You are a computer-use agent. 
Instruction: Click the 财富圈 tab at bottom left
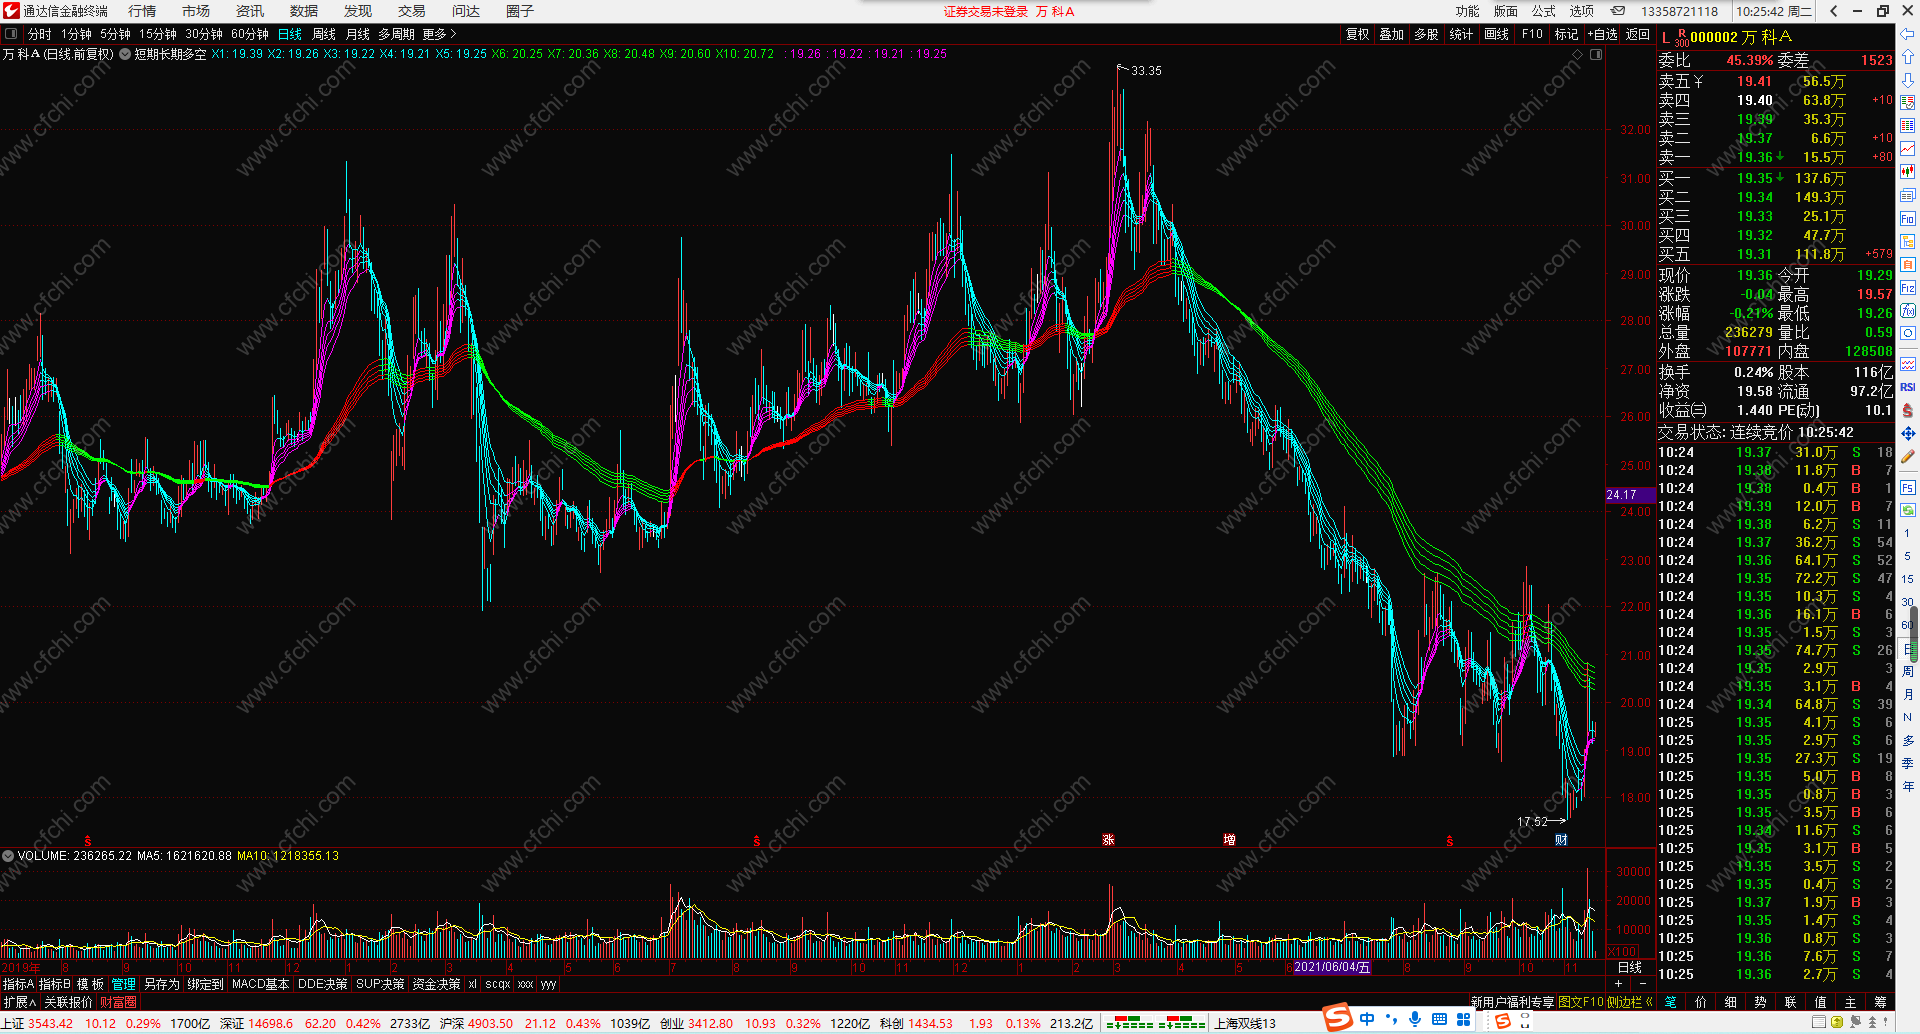pyautogui.click(x=118, y=1002)
